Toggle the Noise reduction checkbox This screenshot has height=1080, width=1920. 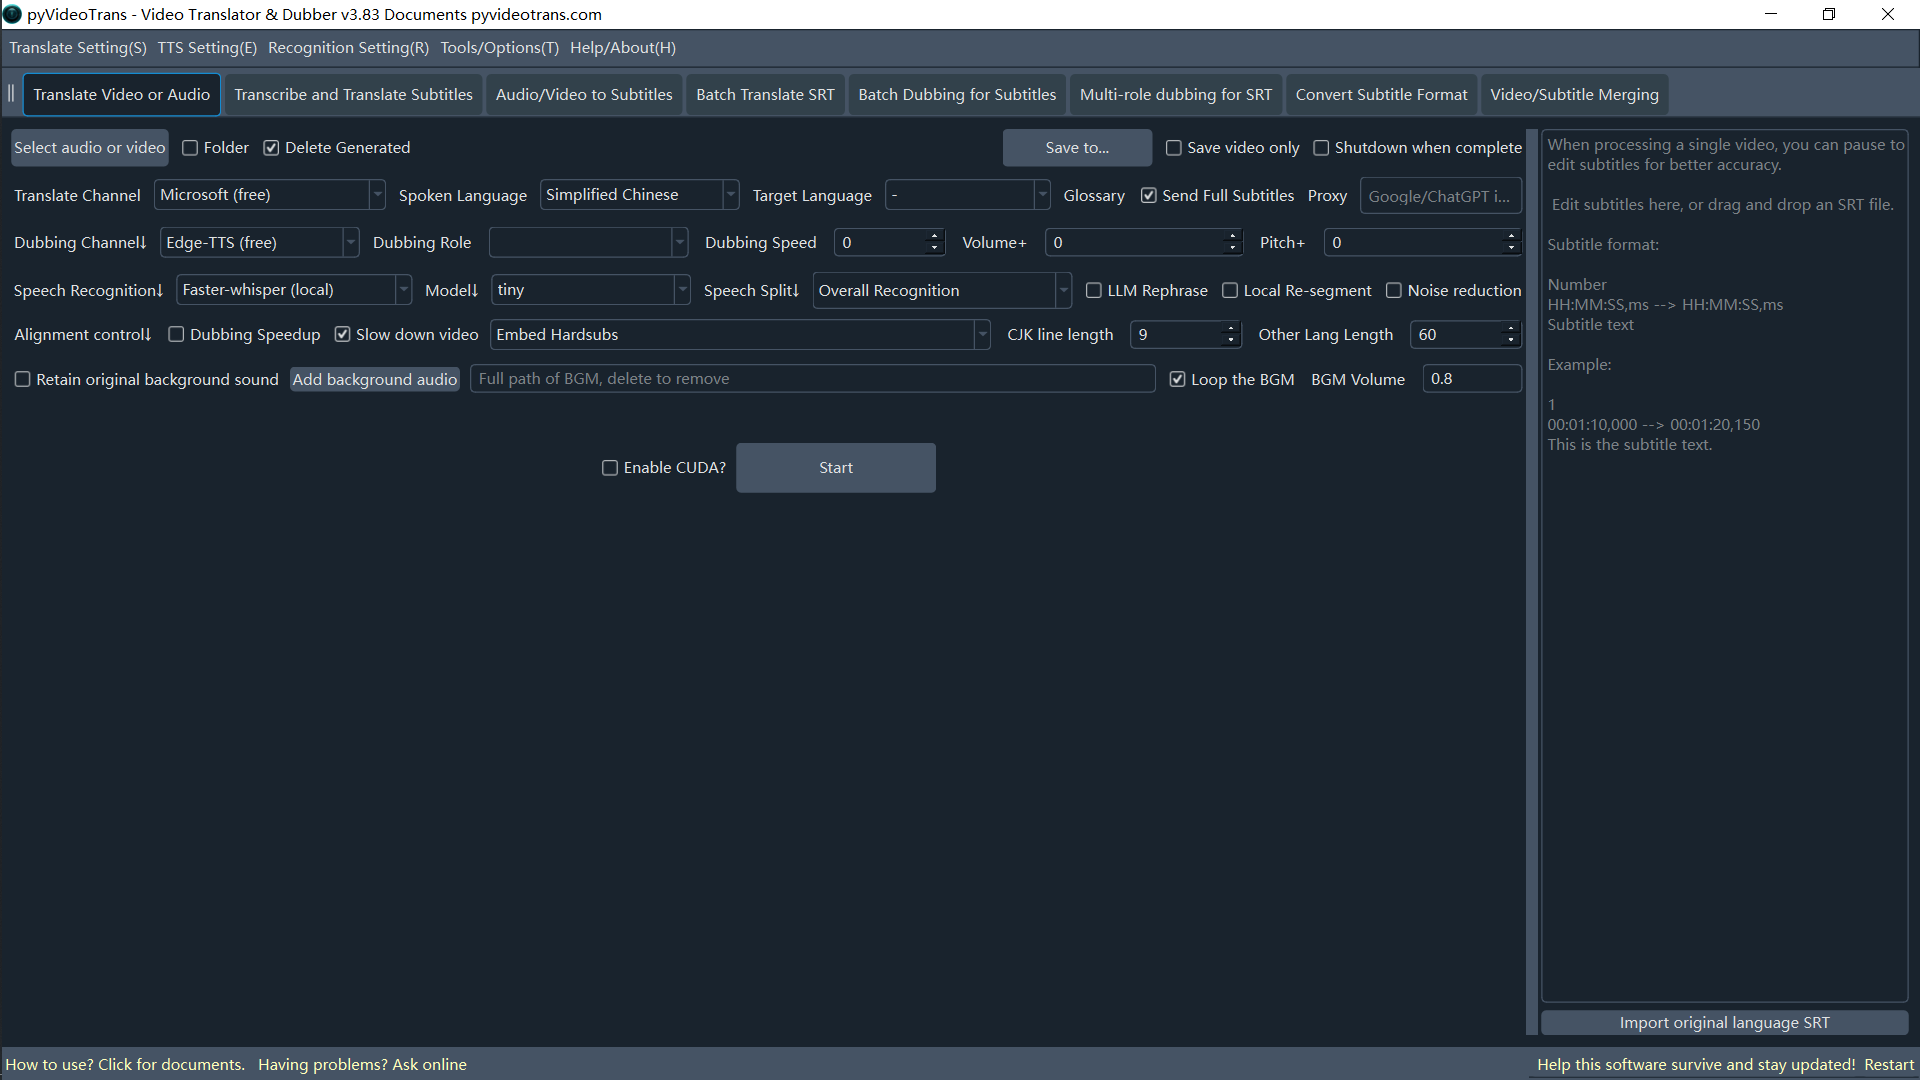(1394, 291)
